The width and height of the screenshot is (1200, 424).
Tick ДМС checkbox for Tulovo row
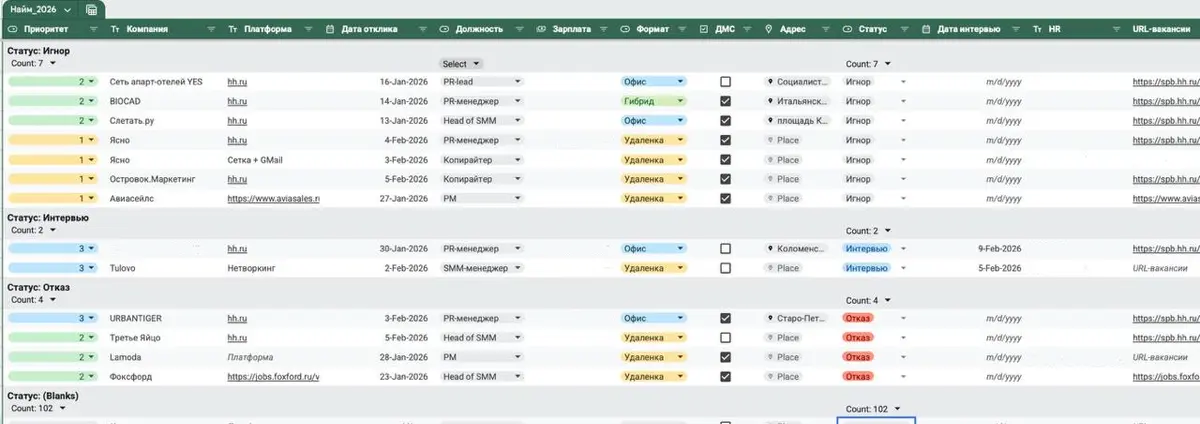point(725,268)
